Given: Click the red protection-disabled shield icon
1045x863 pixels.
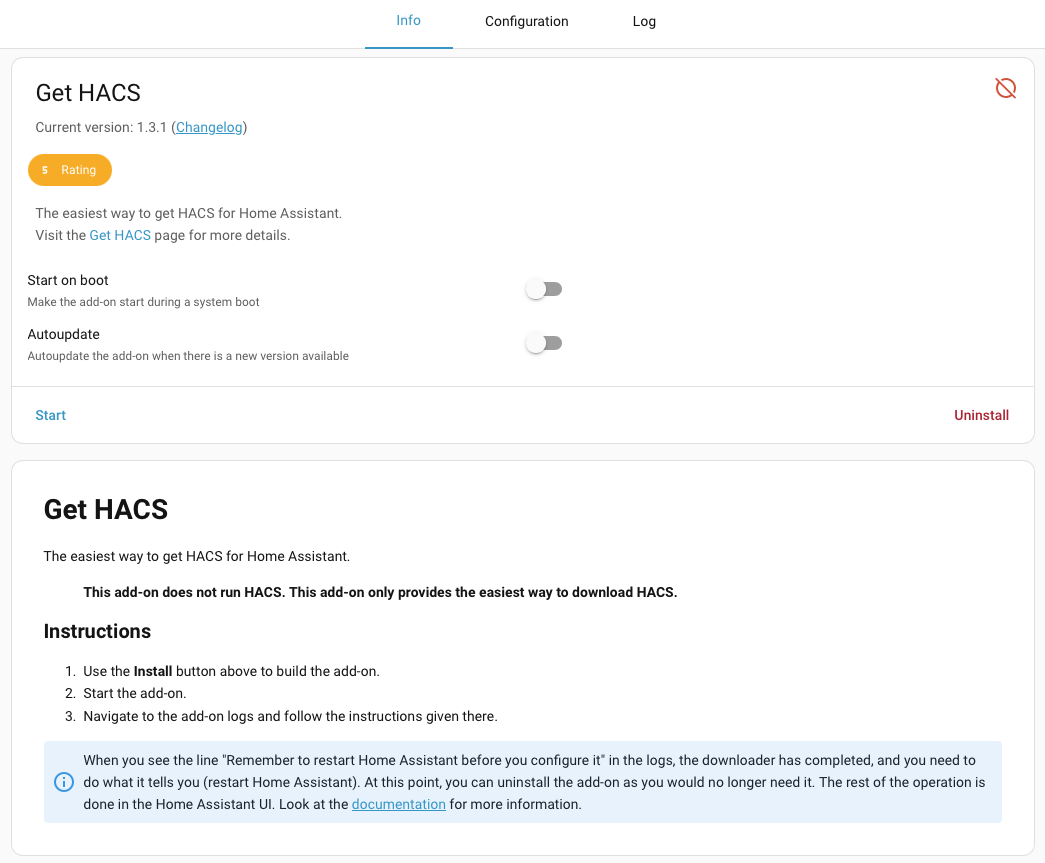Looking at the screenshot, I should point(1005,88).
